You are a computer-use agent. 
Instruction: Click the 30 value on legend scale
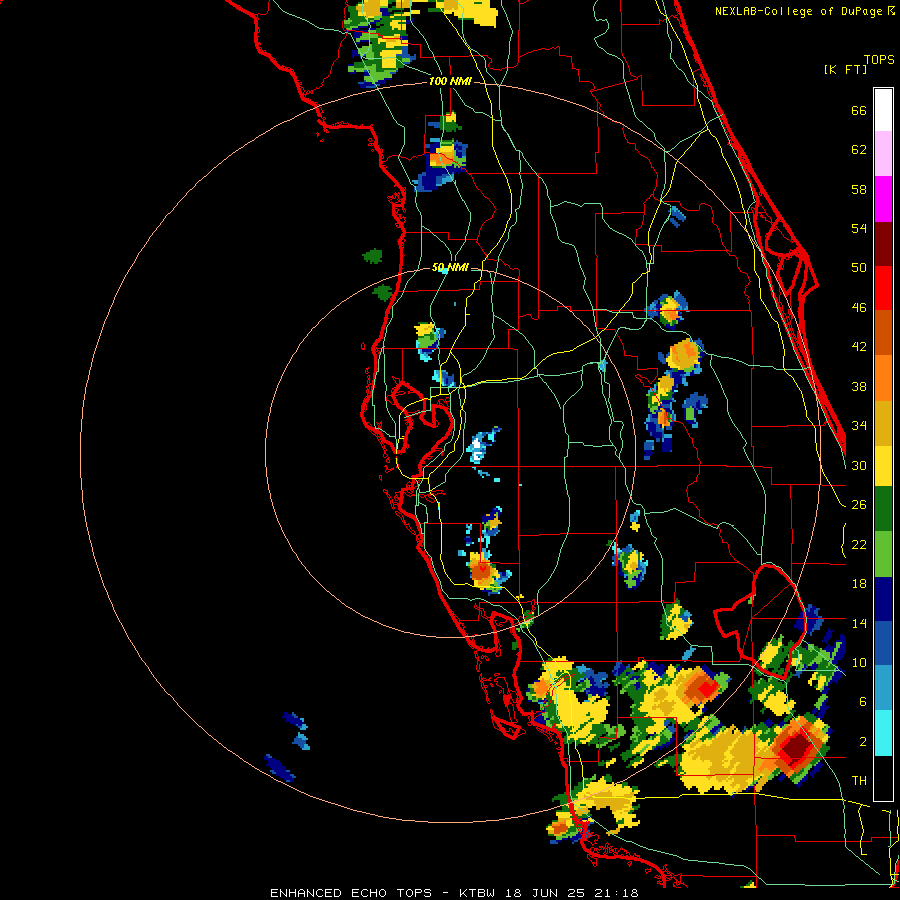[x=859, y=465]
